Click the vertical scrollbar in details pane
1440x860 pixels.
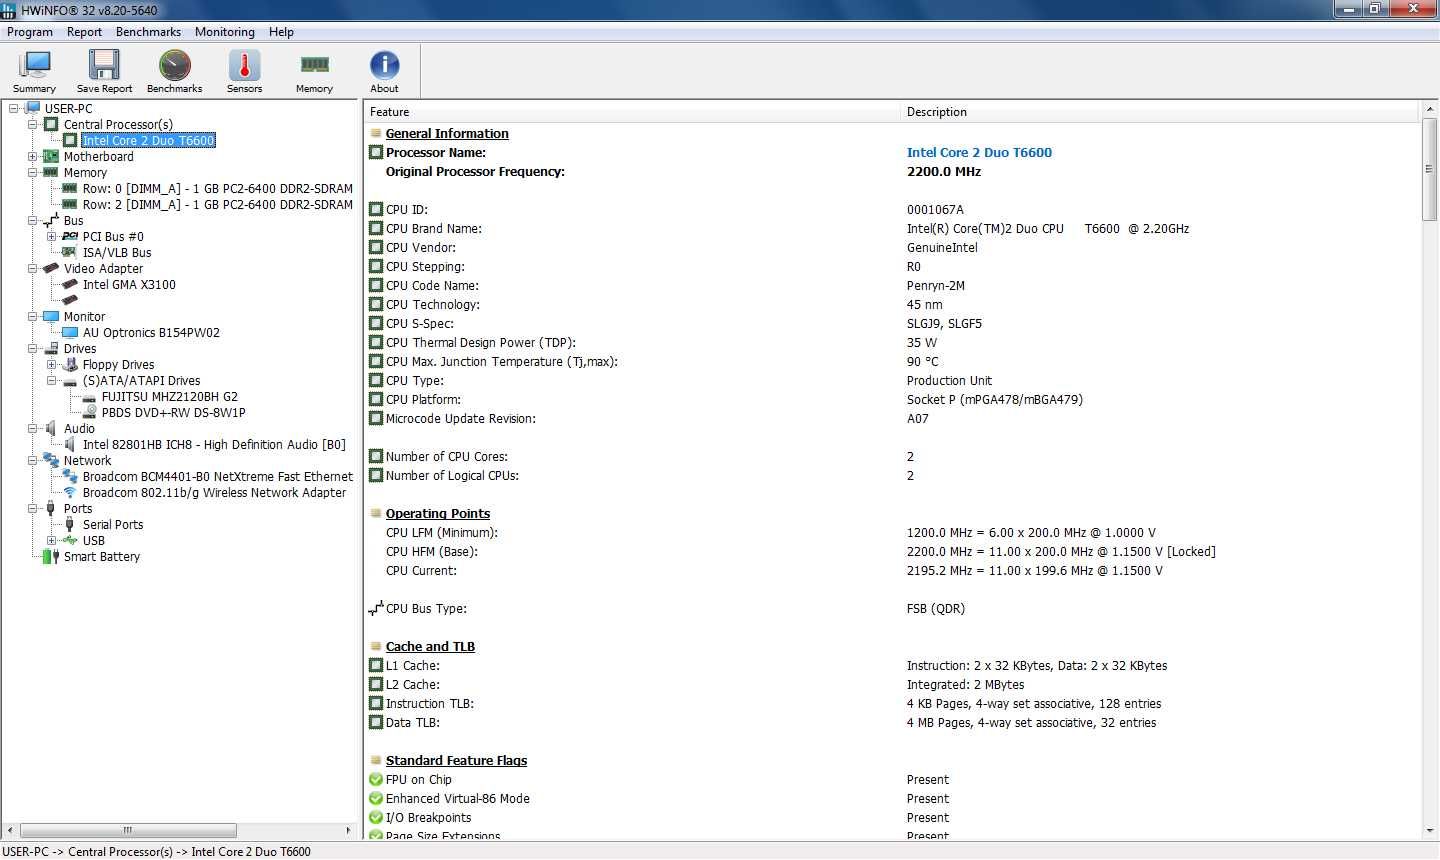1429,170
